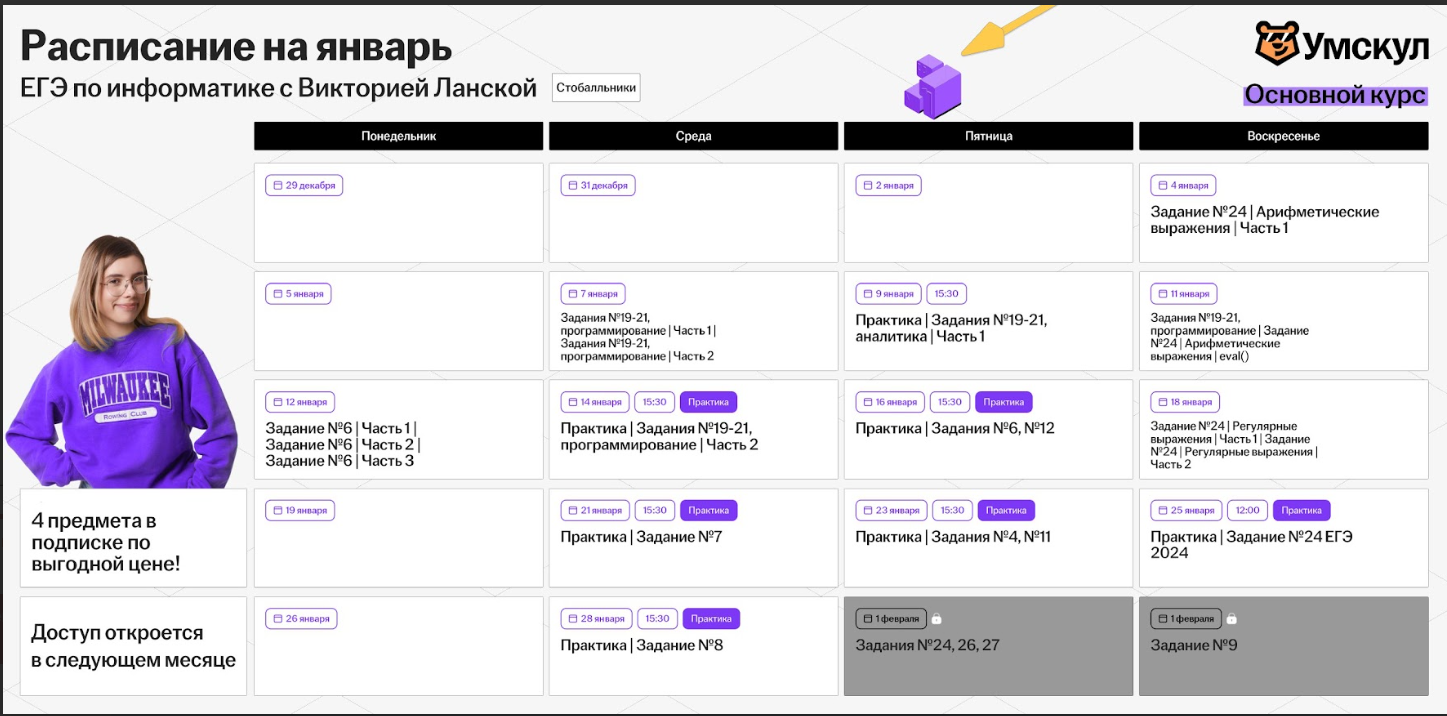Select the Пятница column header
Screen dimensions: 1447x716
(x=988, y=136)
